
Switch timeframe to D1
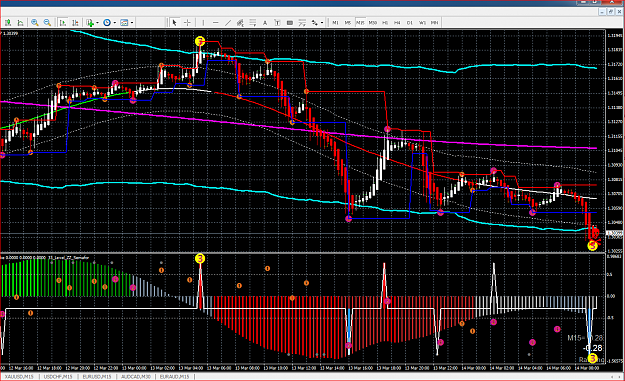point(410,23)
